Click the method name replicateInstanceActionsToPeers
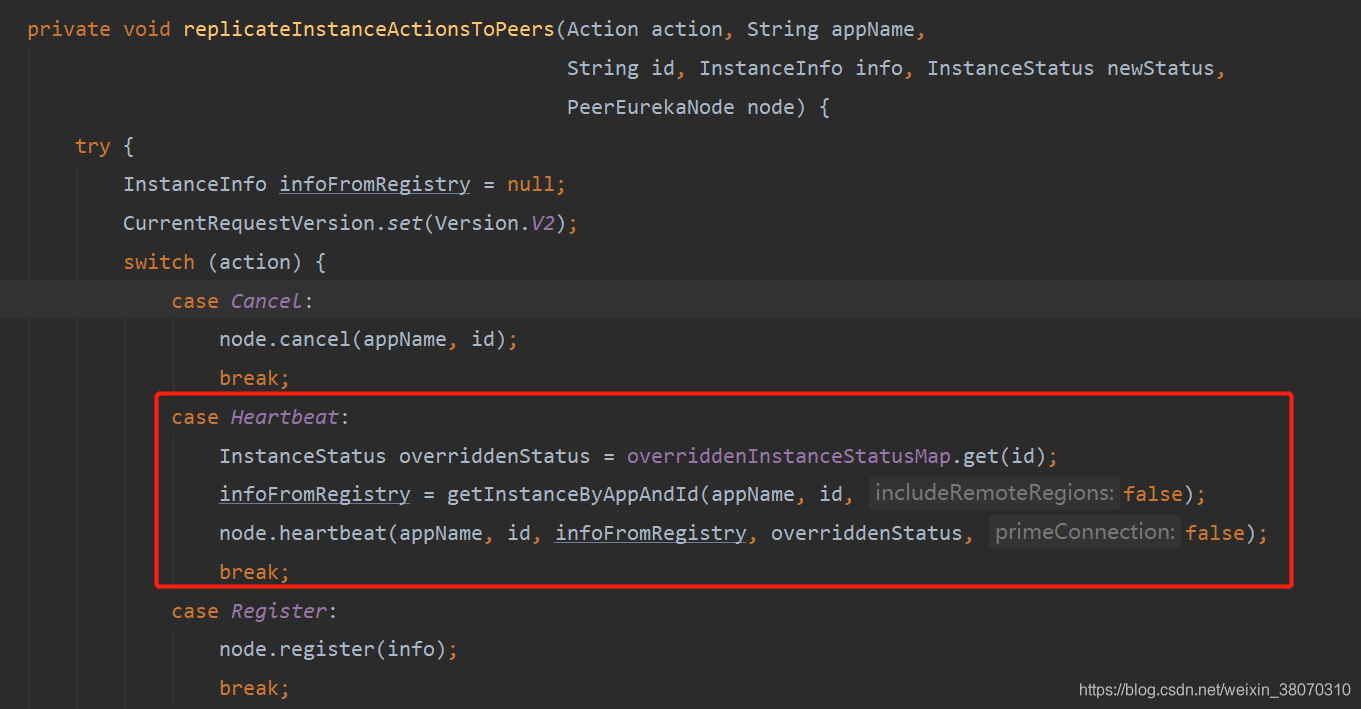Screen dimensions: 1361x709 369,29
